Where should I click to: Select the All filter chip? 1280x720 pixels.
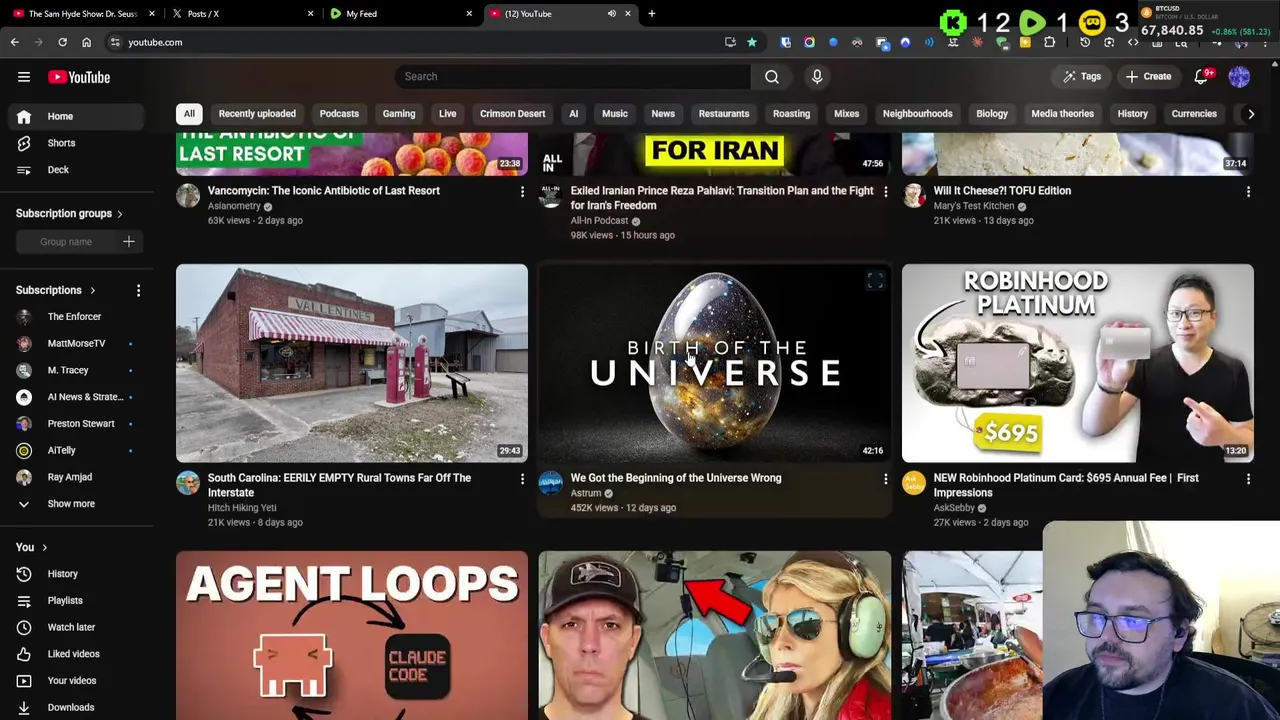[189, 114]
